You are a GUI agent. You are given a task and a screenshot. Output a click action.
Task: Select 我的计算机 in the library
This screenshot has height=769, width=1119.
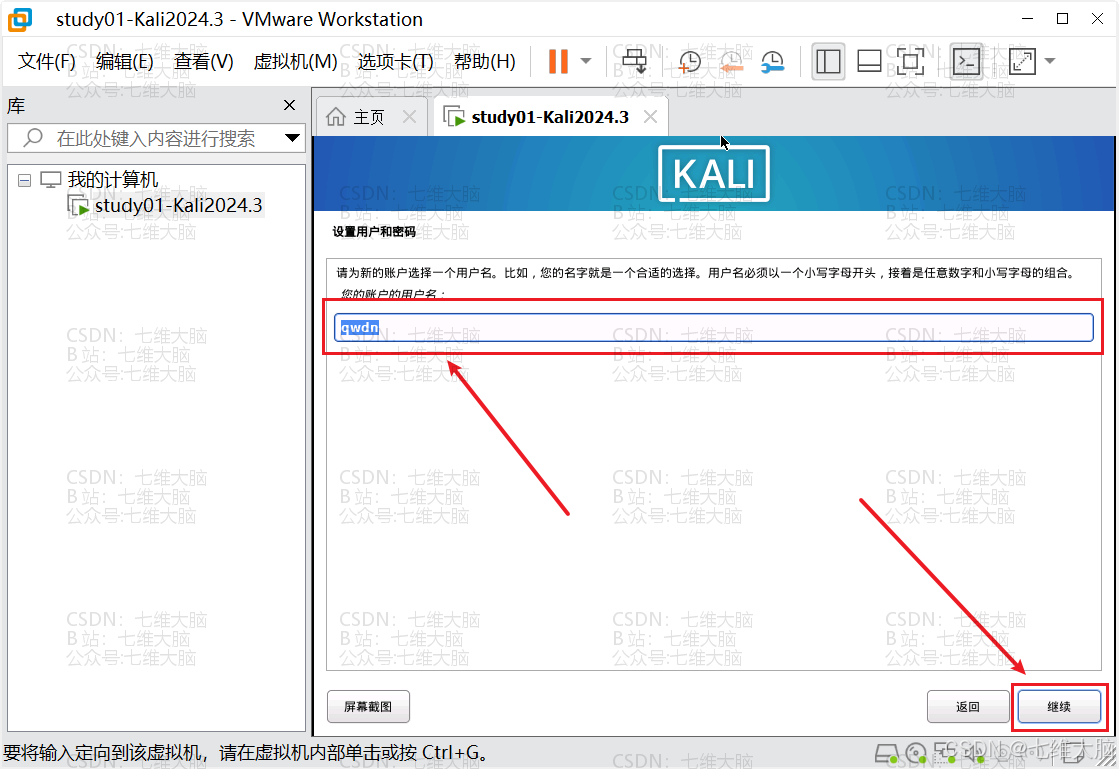tap(113, 179)
